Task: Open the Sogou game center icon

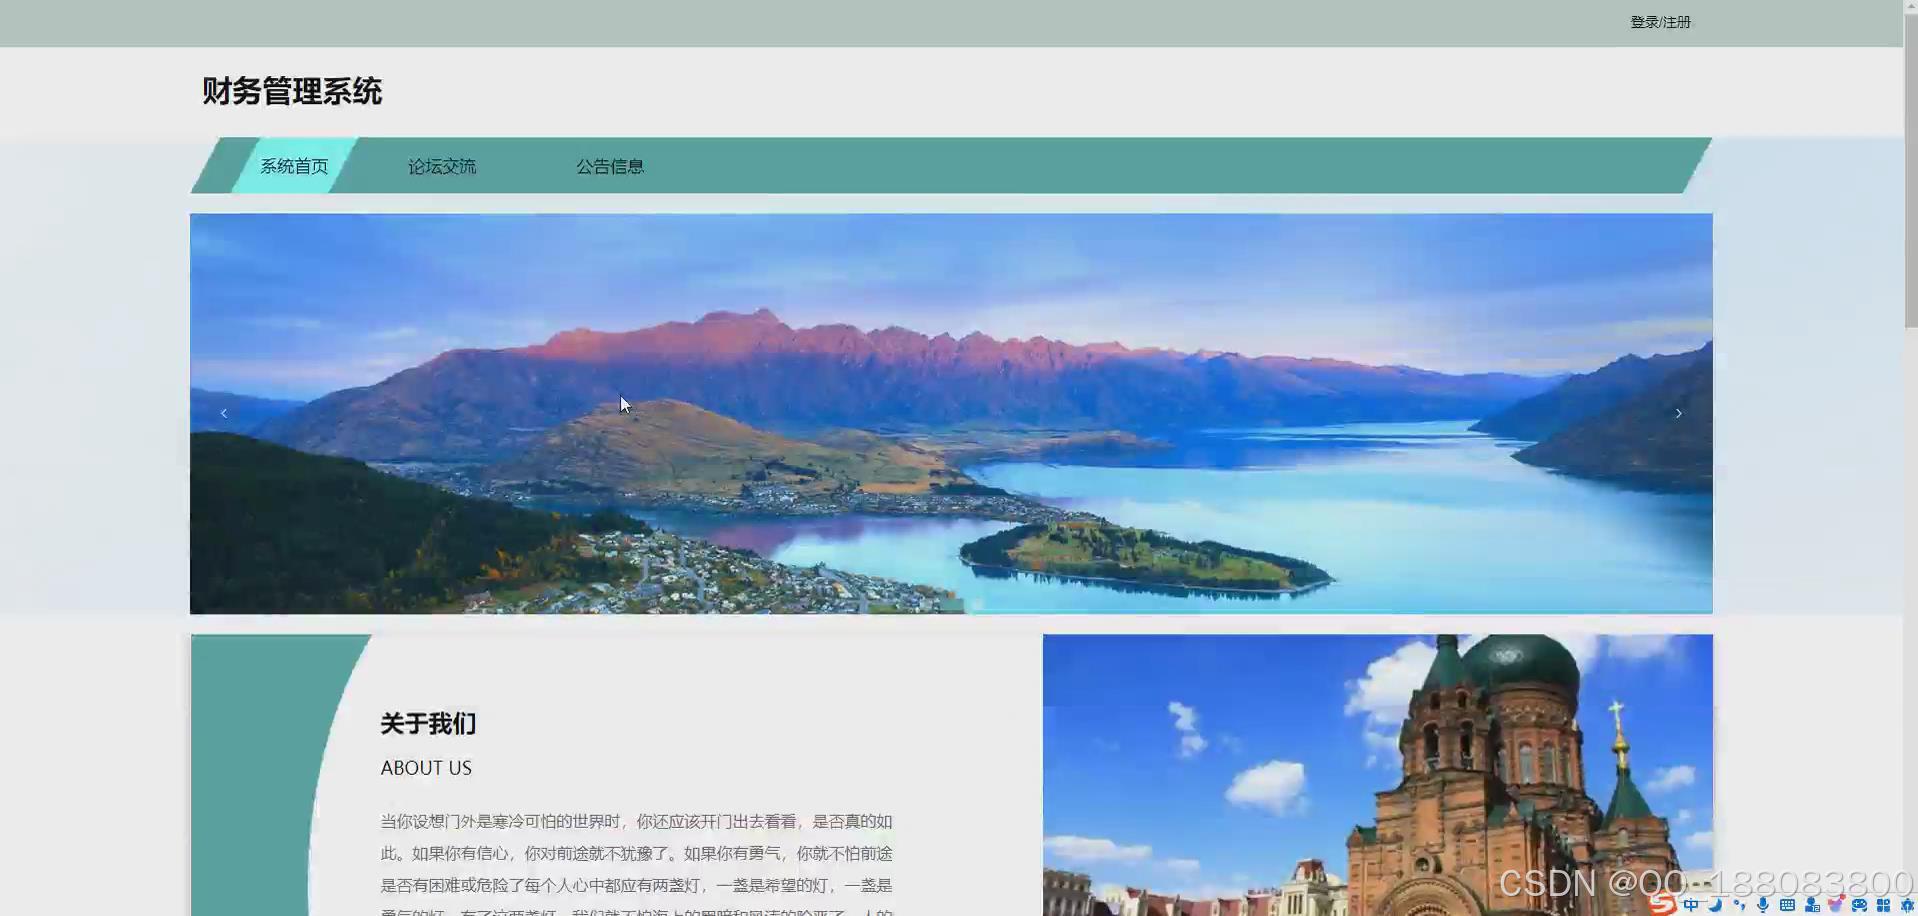Action: coord(1860,904)
